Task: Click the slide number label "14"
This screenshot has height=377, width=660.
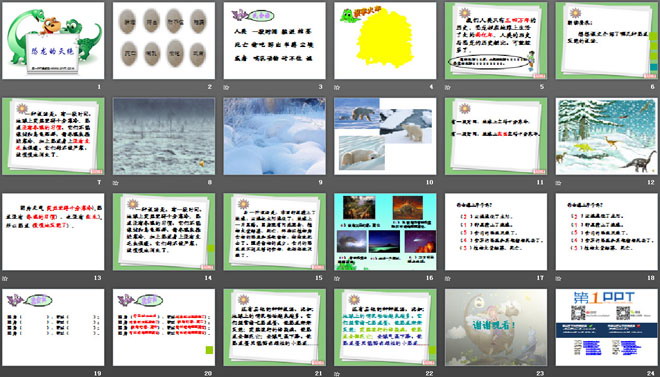Action: (208, 278)
